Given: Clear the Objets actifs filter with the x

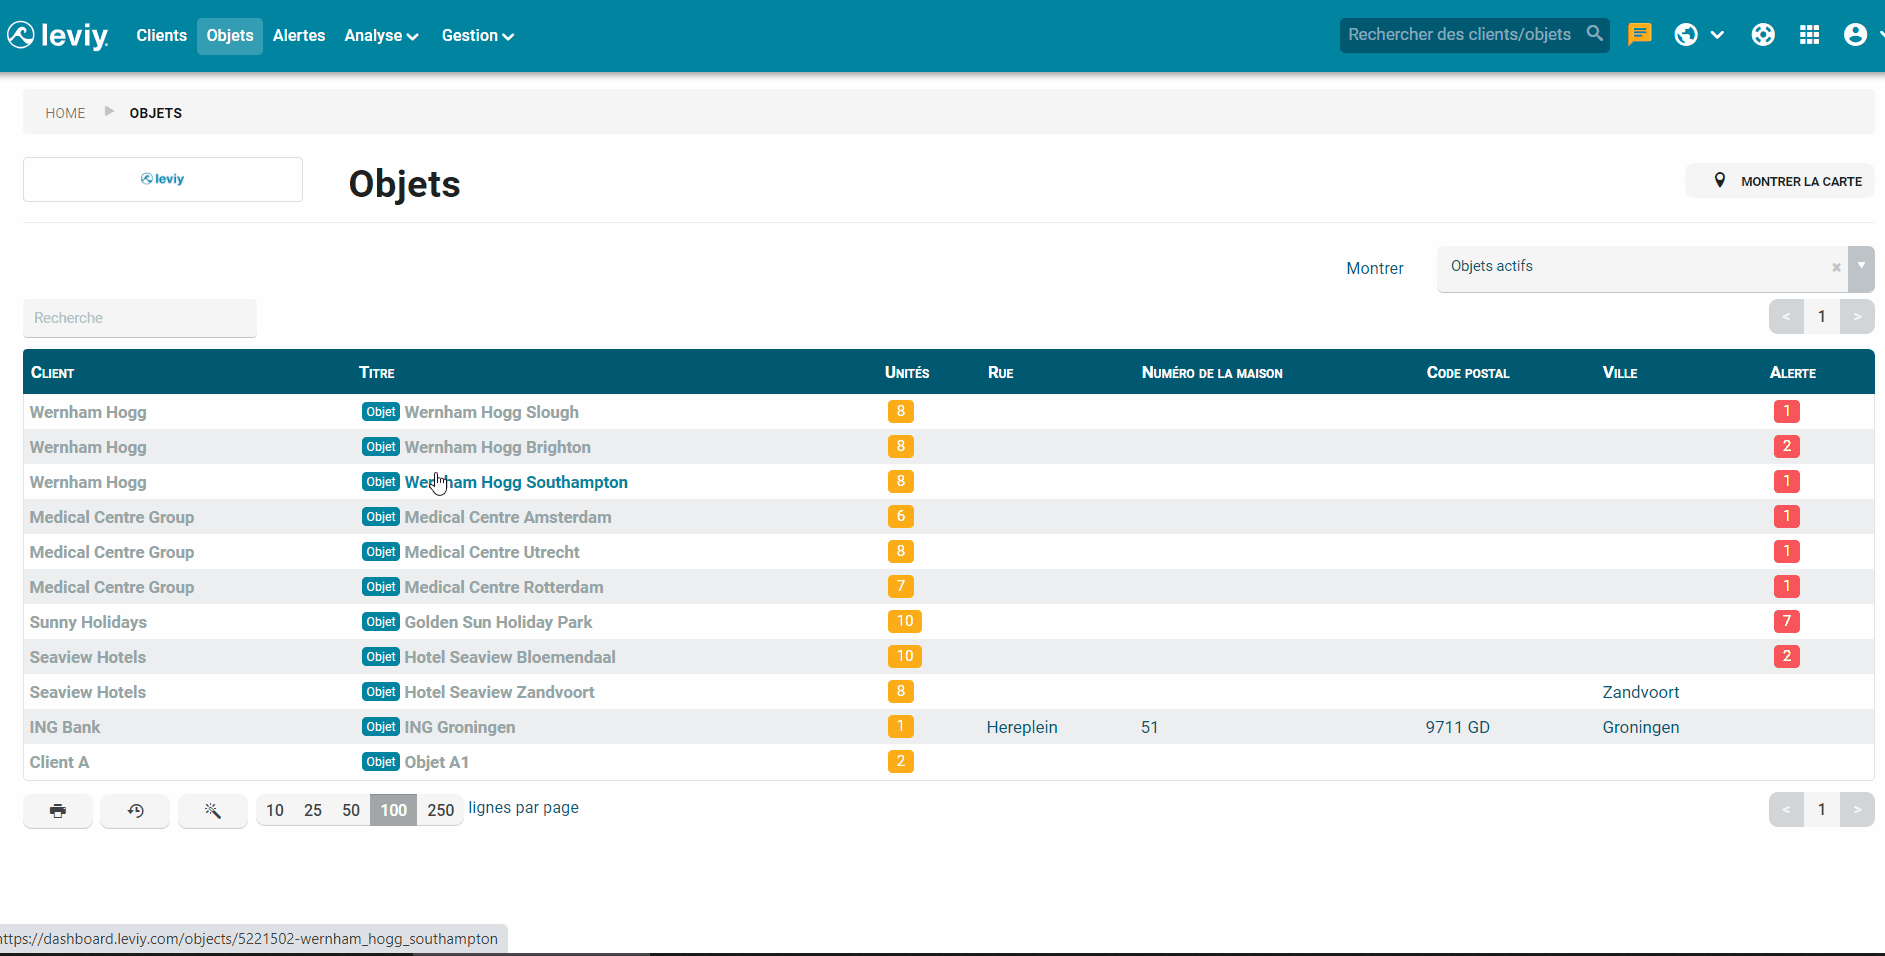Looking at the screenshot, I should coord(1836,267).
